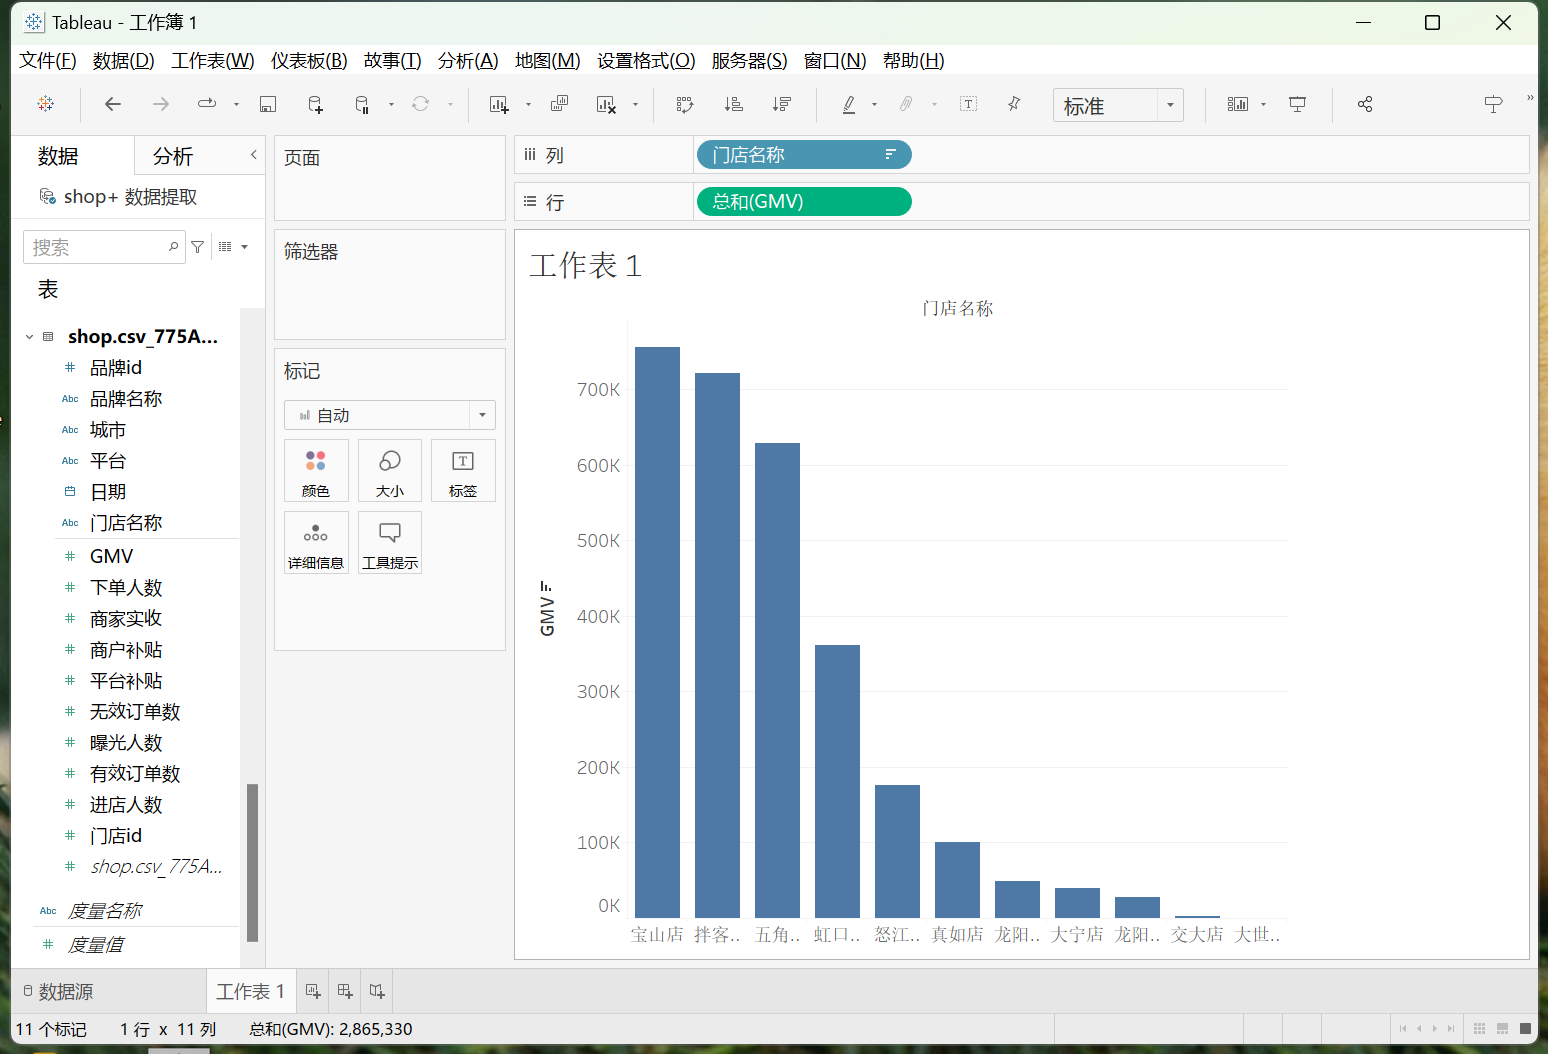This screenshot has width=1548, height=1054.
Task: Click the swap rows and columns icon
Action: [685, 104]
